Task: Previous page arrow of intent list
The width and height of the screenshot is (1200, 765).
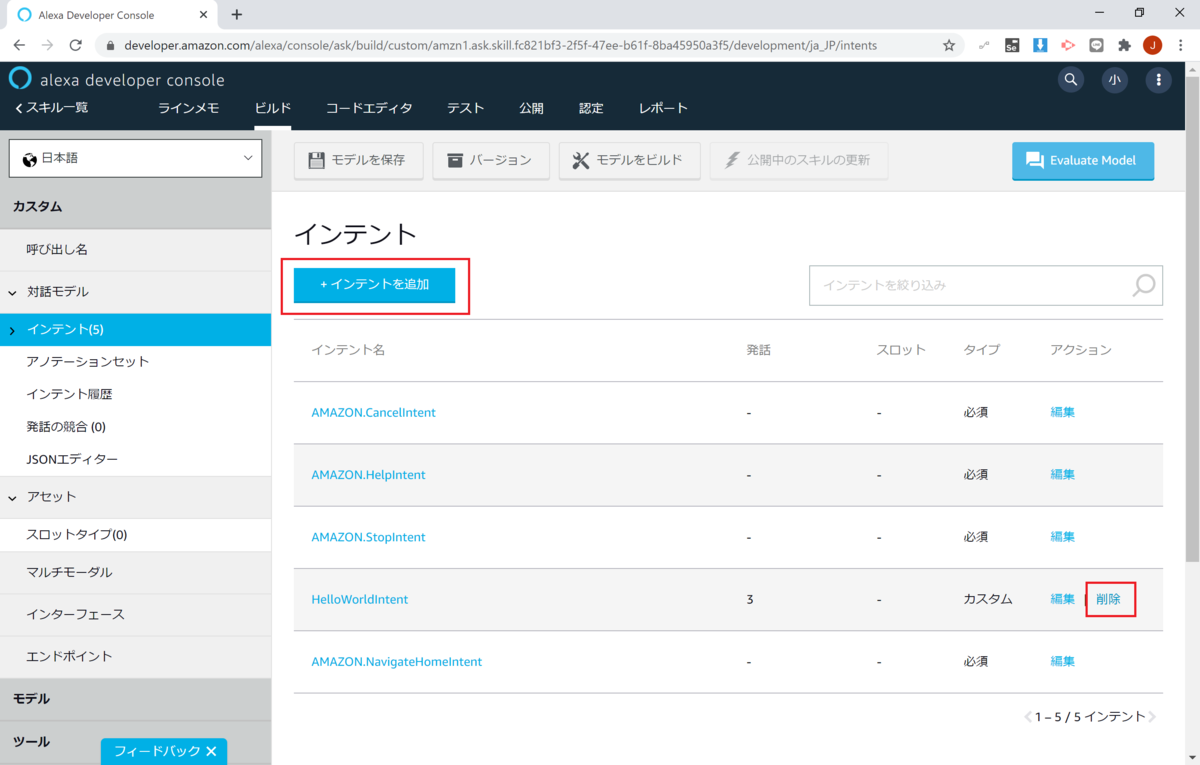Action: pyautogui.click(x=1028, y=717)
